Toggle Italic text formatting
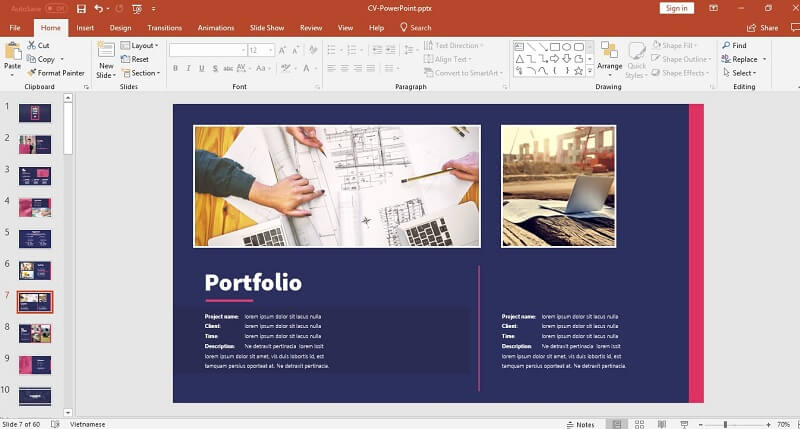 [188, 69]
